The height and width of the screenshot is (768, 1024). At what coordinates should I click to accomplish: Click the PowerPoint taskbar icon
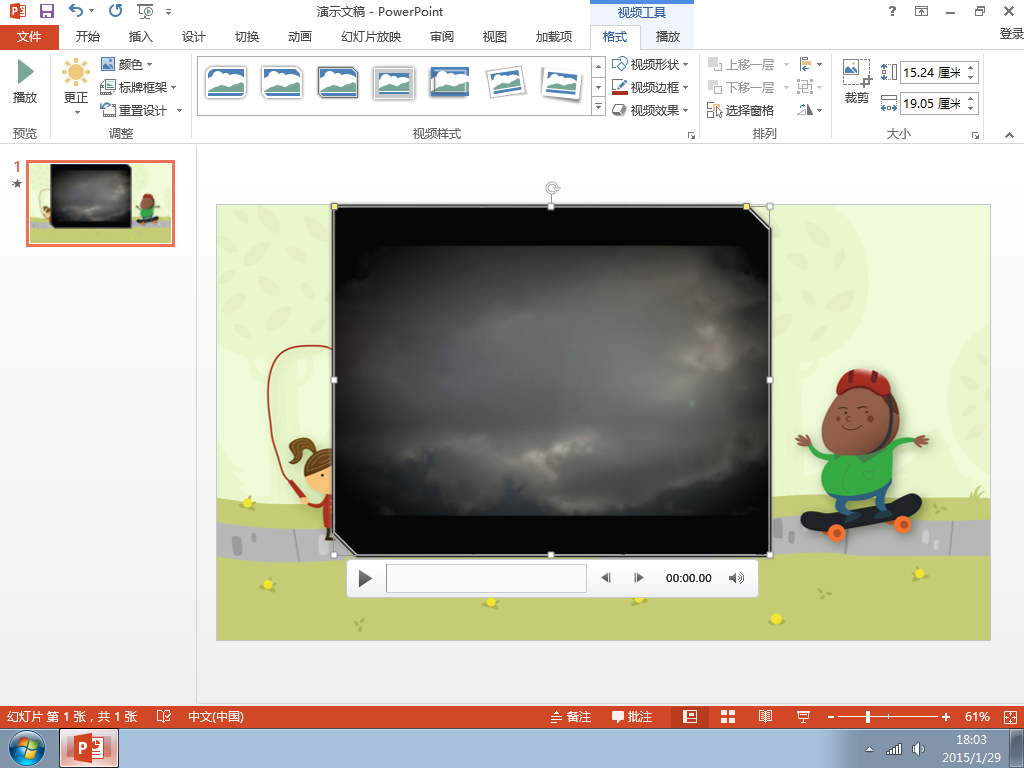[x=89, y=748]
